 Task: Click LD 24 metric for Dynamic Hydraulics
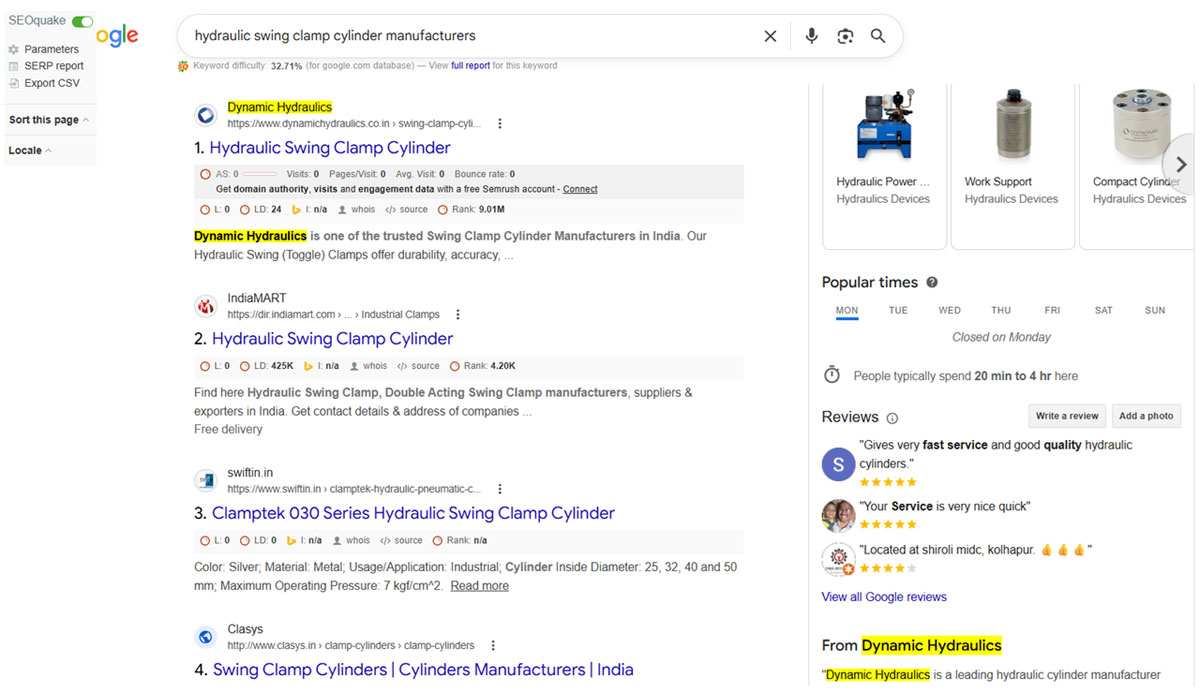tap(261, 210)
